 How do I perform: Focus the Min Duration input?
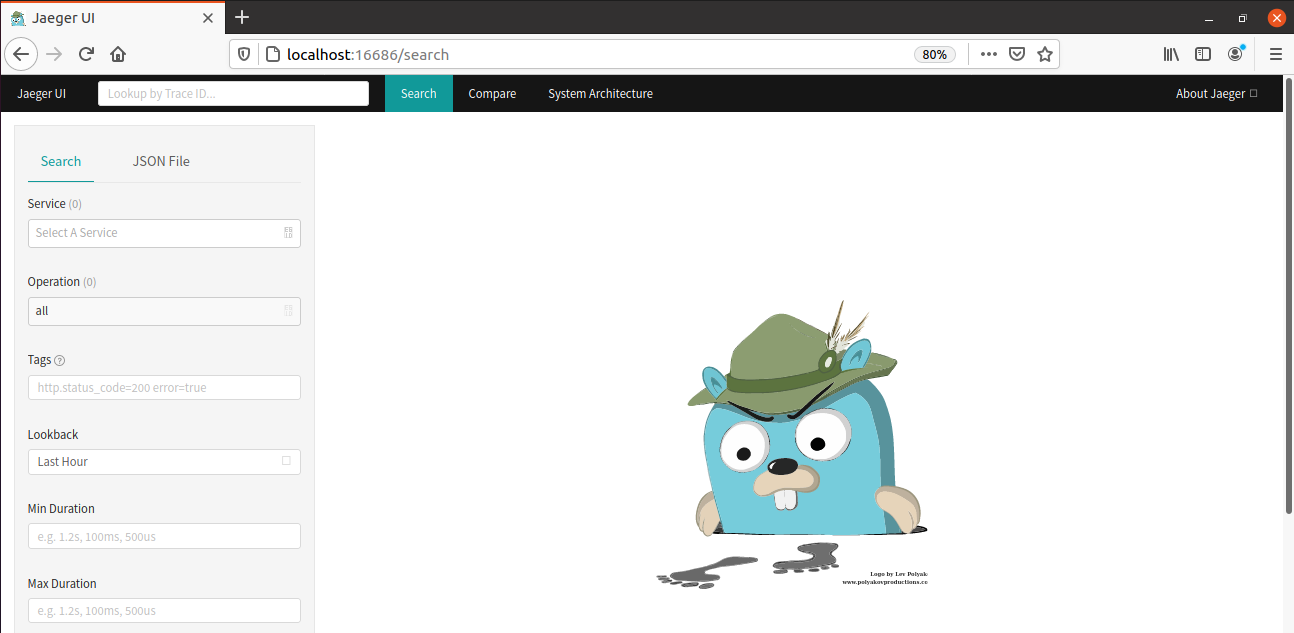click(x=164, y=536)
